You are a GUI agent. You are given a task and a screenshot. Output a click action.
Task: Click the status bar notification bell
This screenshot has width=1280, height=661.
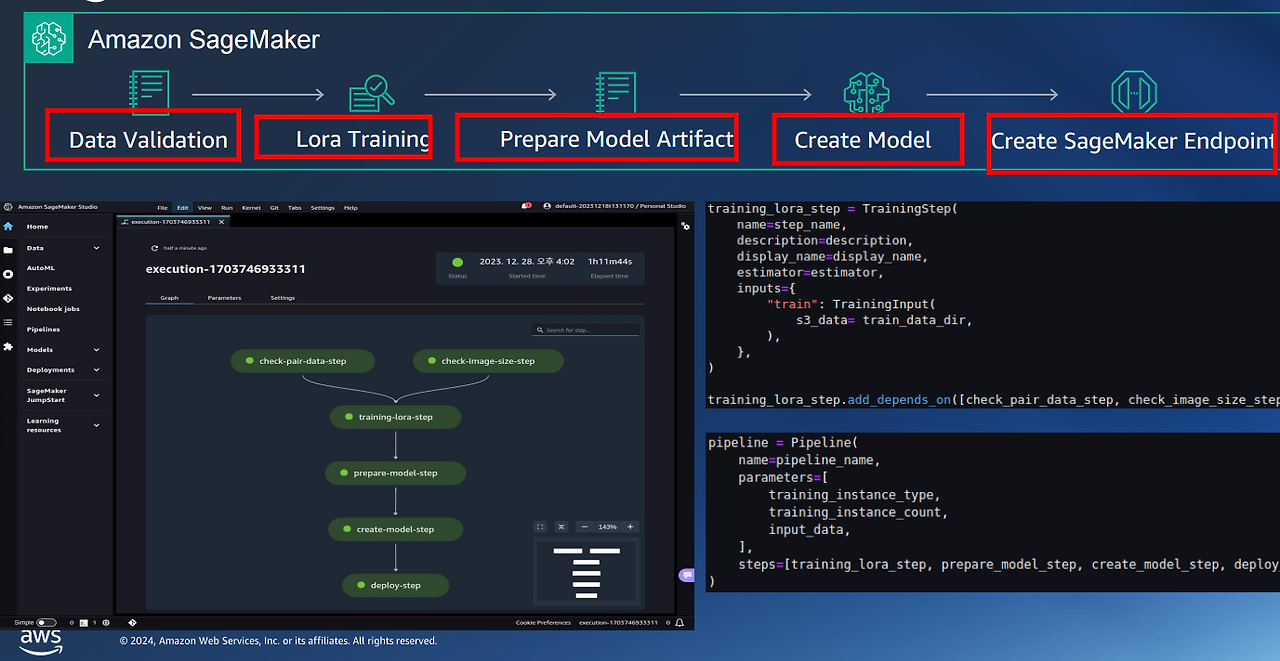coord(679,623)
